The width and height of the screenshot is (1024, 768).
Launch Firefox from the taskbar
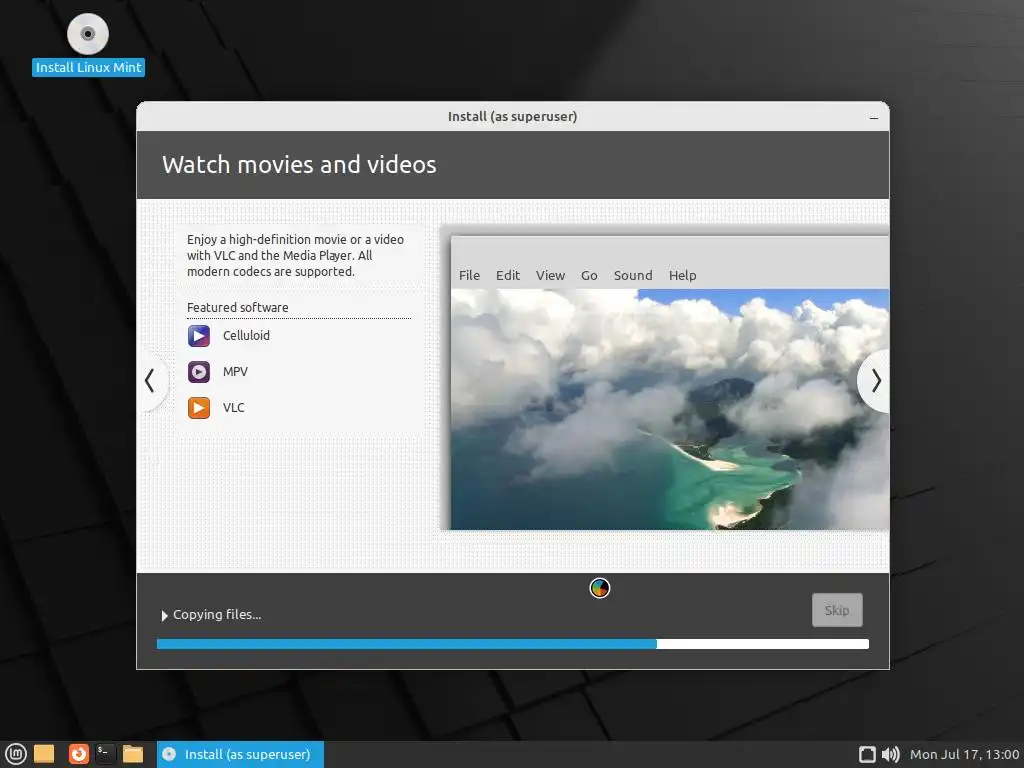click(x=79, y=754)
